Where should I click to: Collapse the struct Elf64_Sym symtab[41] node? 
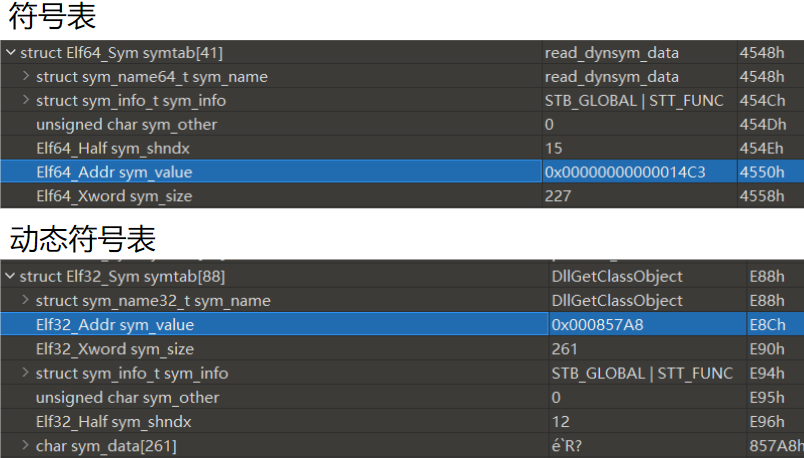pyautogui.click(x=10, y=53)
